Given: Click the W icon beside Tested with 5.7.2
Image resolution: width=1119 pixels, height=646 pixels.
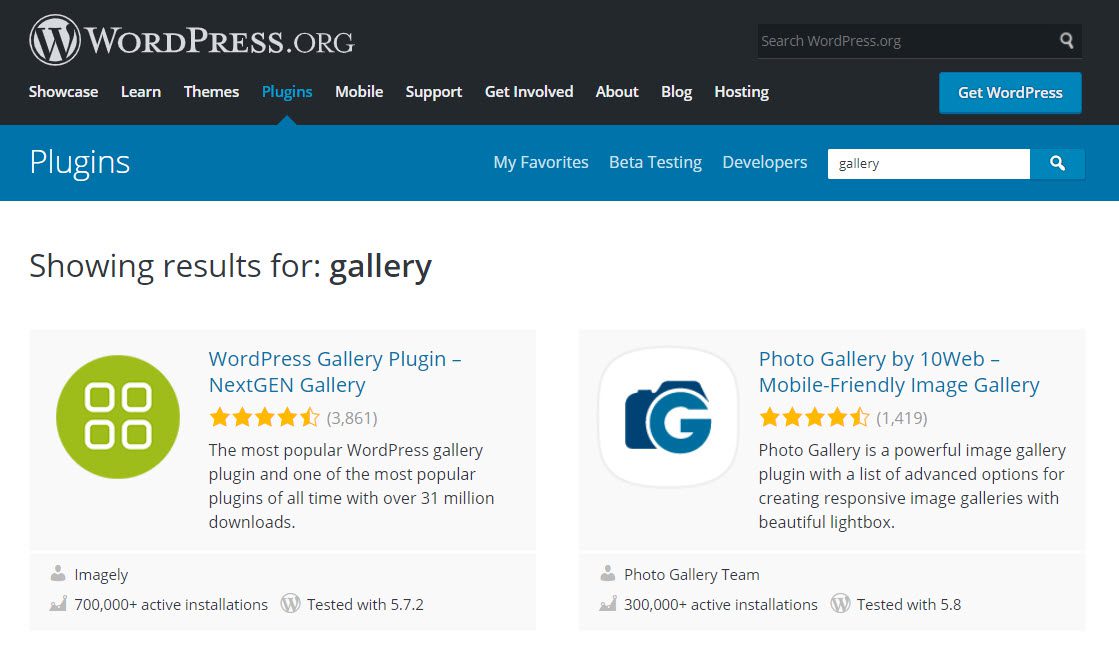Looking at the screenshot, I should (290, 604).
